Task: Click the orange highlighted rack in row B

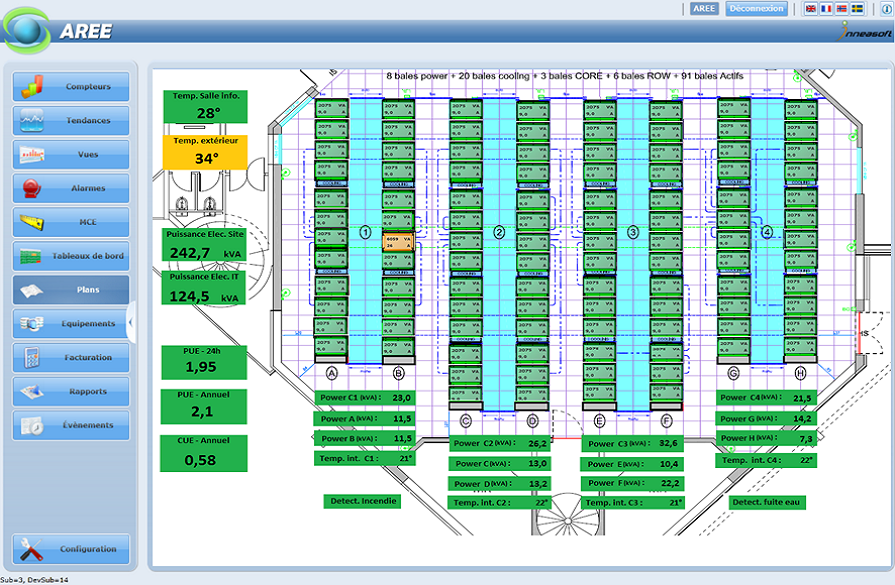Action: click(398, 242)
